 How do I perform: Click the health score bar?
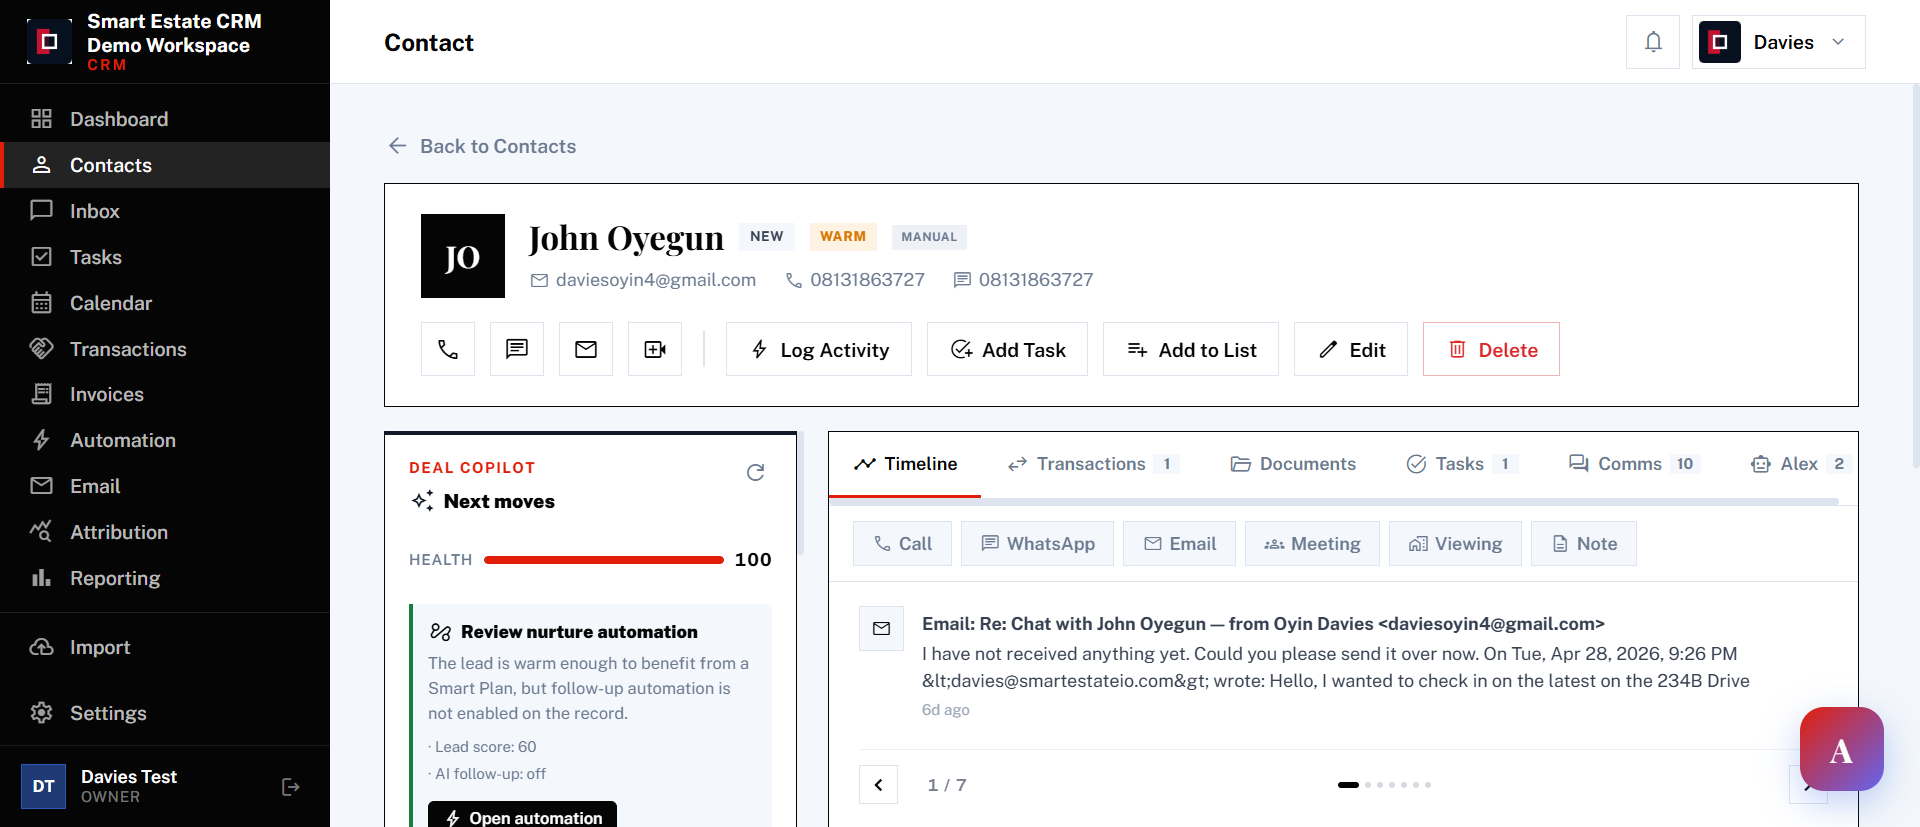(604, 560)
